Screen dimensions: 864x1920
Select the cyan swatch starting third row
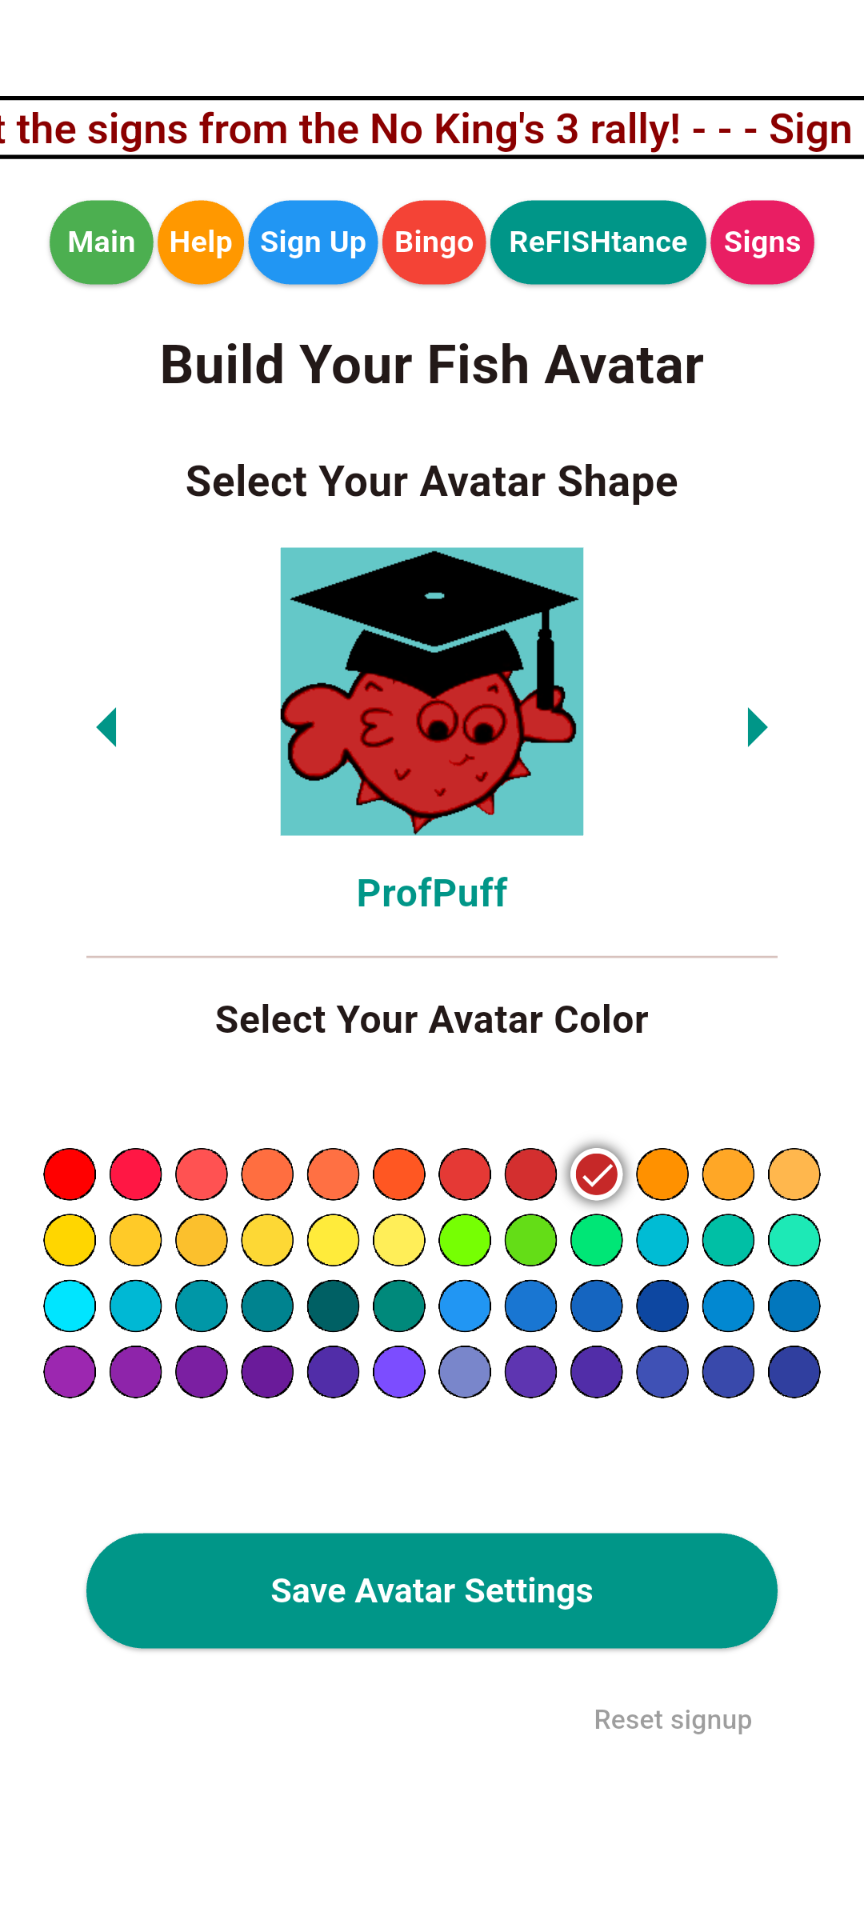70,1306
